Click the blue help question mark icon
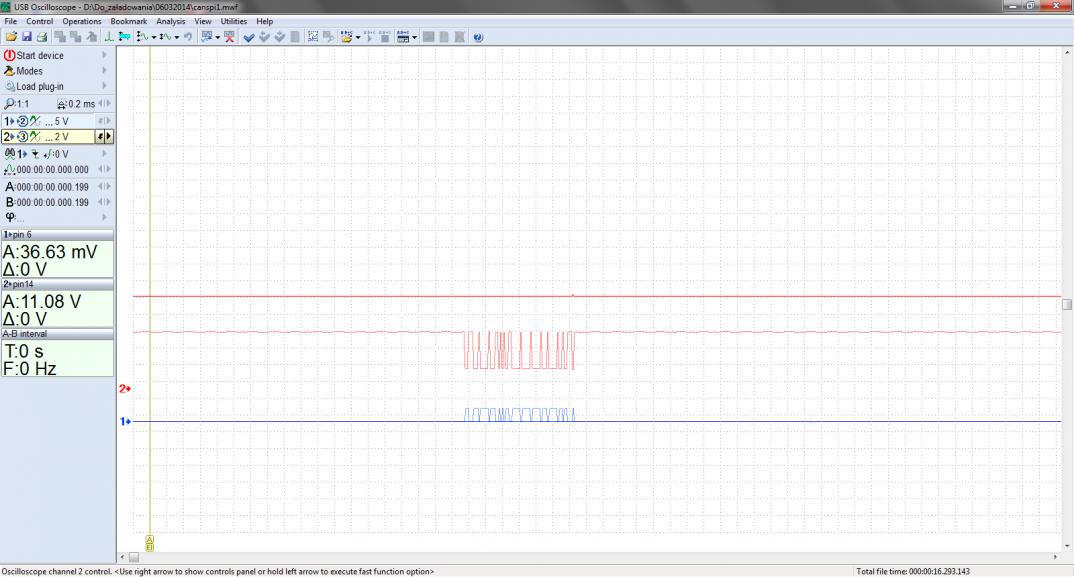The height and width of the screenshot is (577, 1074). pyautogui.click(x=478, y=37)
